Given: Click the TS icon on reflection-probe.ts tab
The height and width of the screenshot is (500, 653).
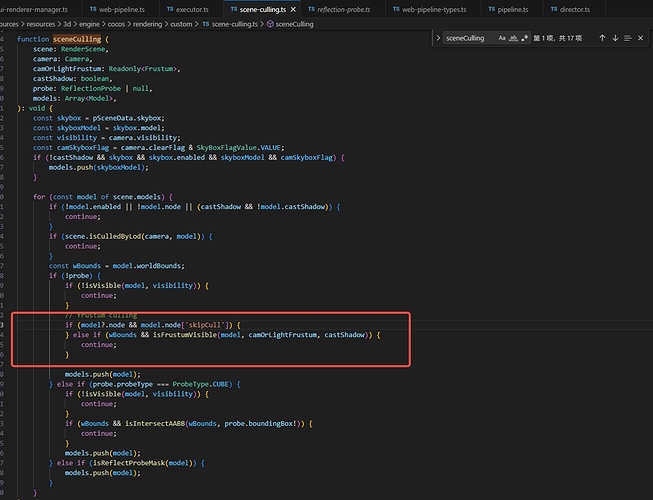Looking at the screenshot, I should pos(312,9).
